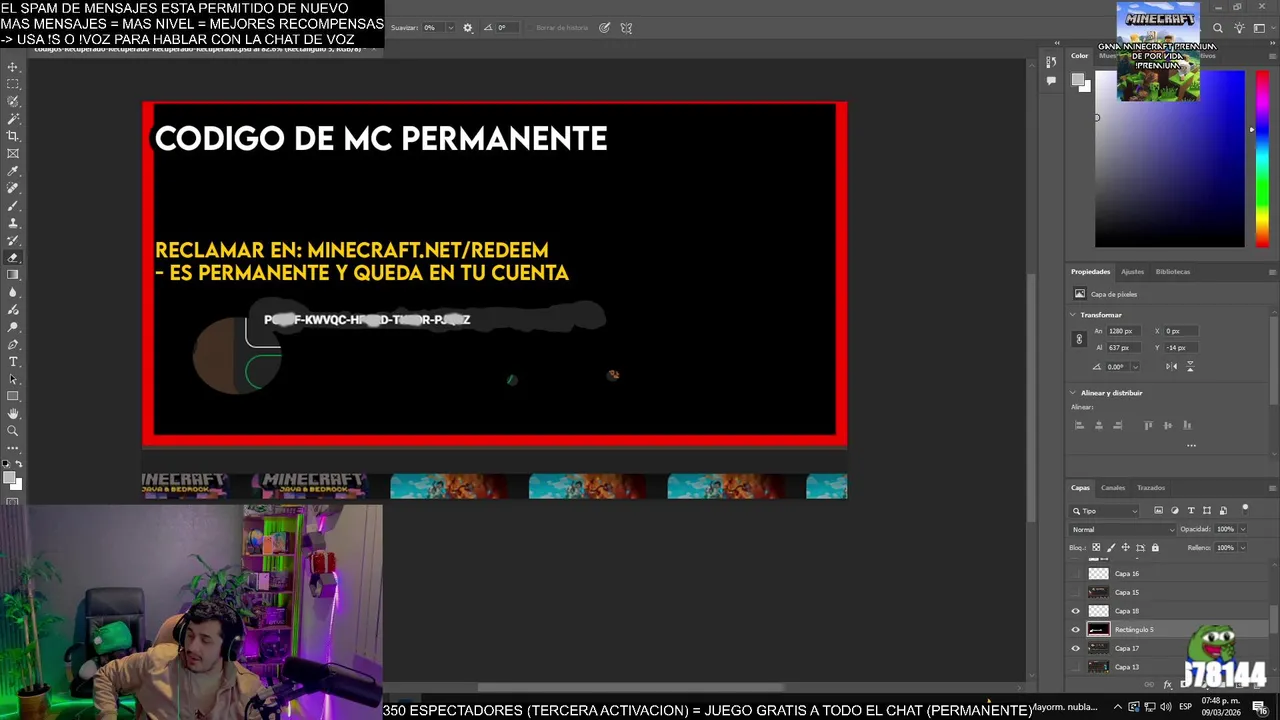Flip layer horizontally in Transformar section
The height and width of the screenshot is (720, 1280).
(x=1172, y=366)
